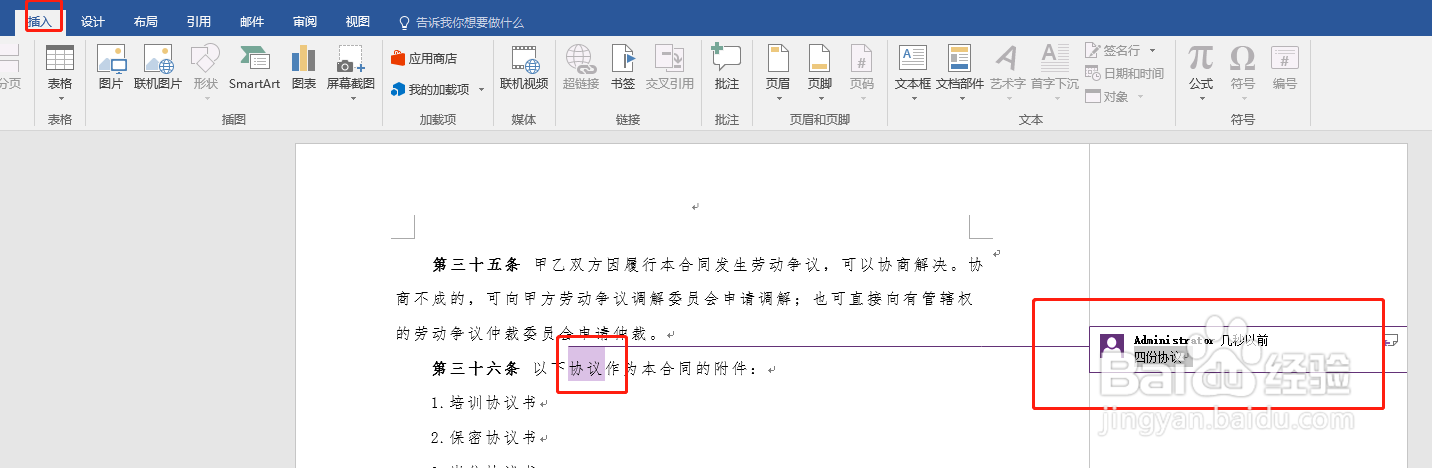The width and height of the screenshot is (1432, 468).
Task: Insert a 签名行 signature line
Action: (1113, 50)
